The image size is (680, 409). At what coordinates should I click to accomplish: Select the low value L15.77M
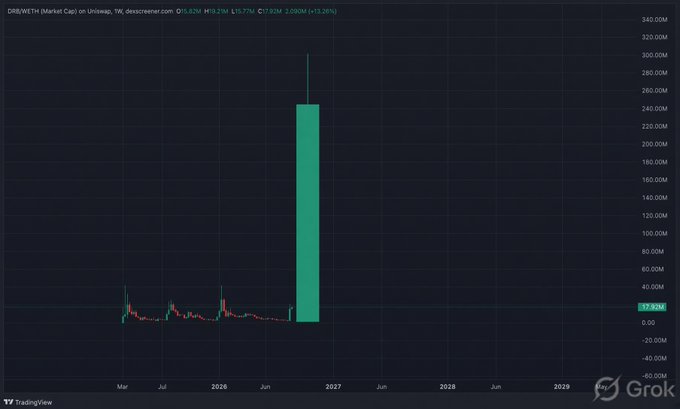point(243,11)
